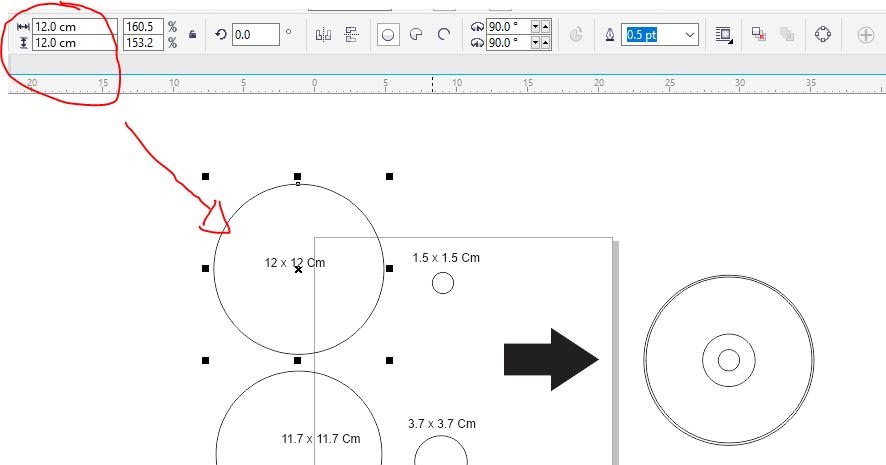This screenshot has width=886, height=465.
Task: Click the ending angle icon
Action: point(477,42)
